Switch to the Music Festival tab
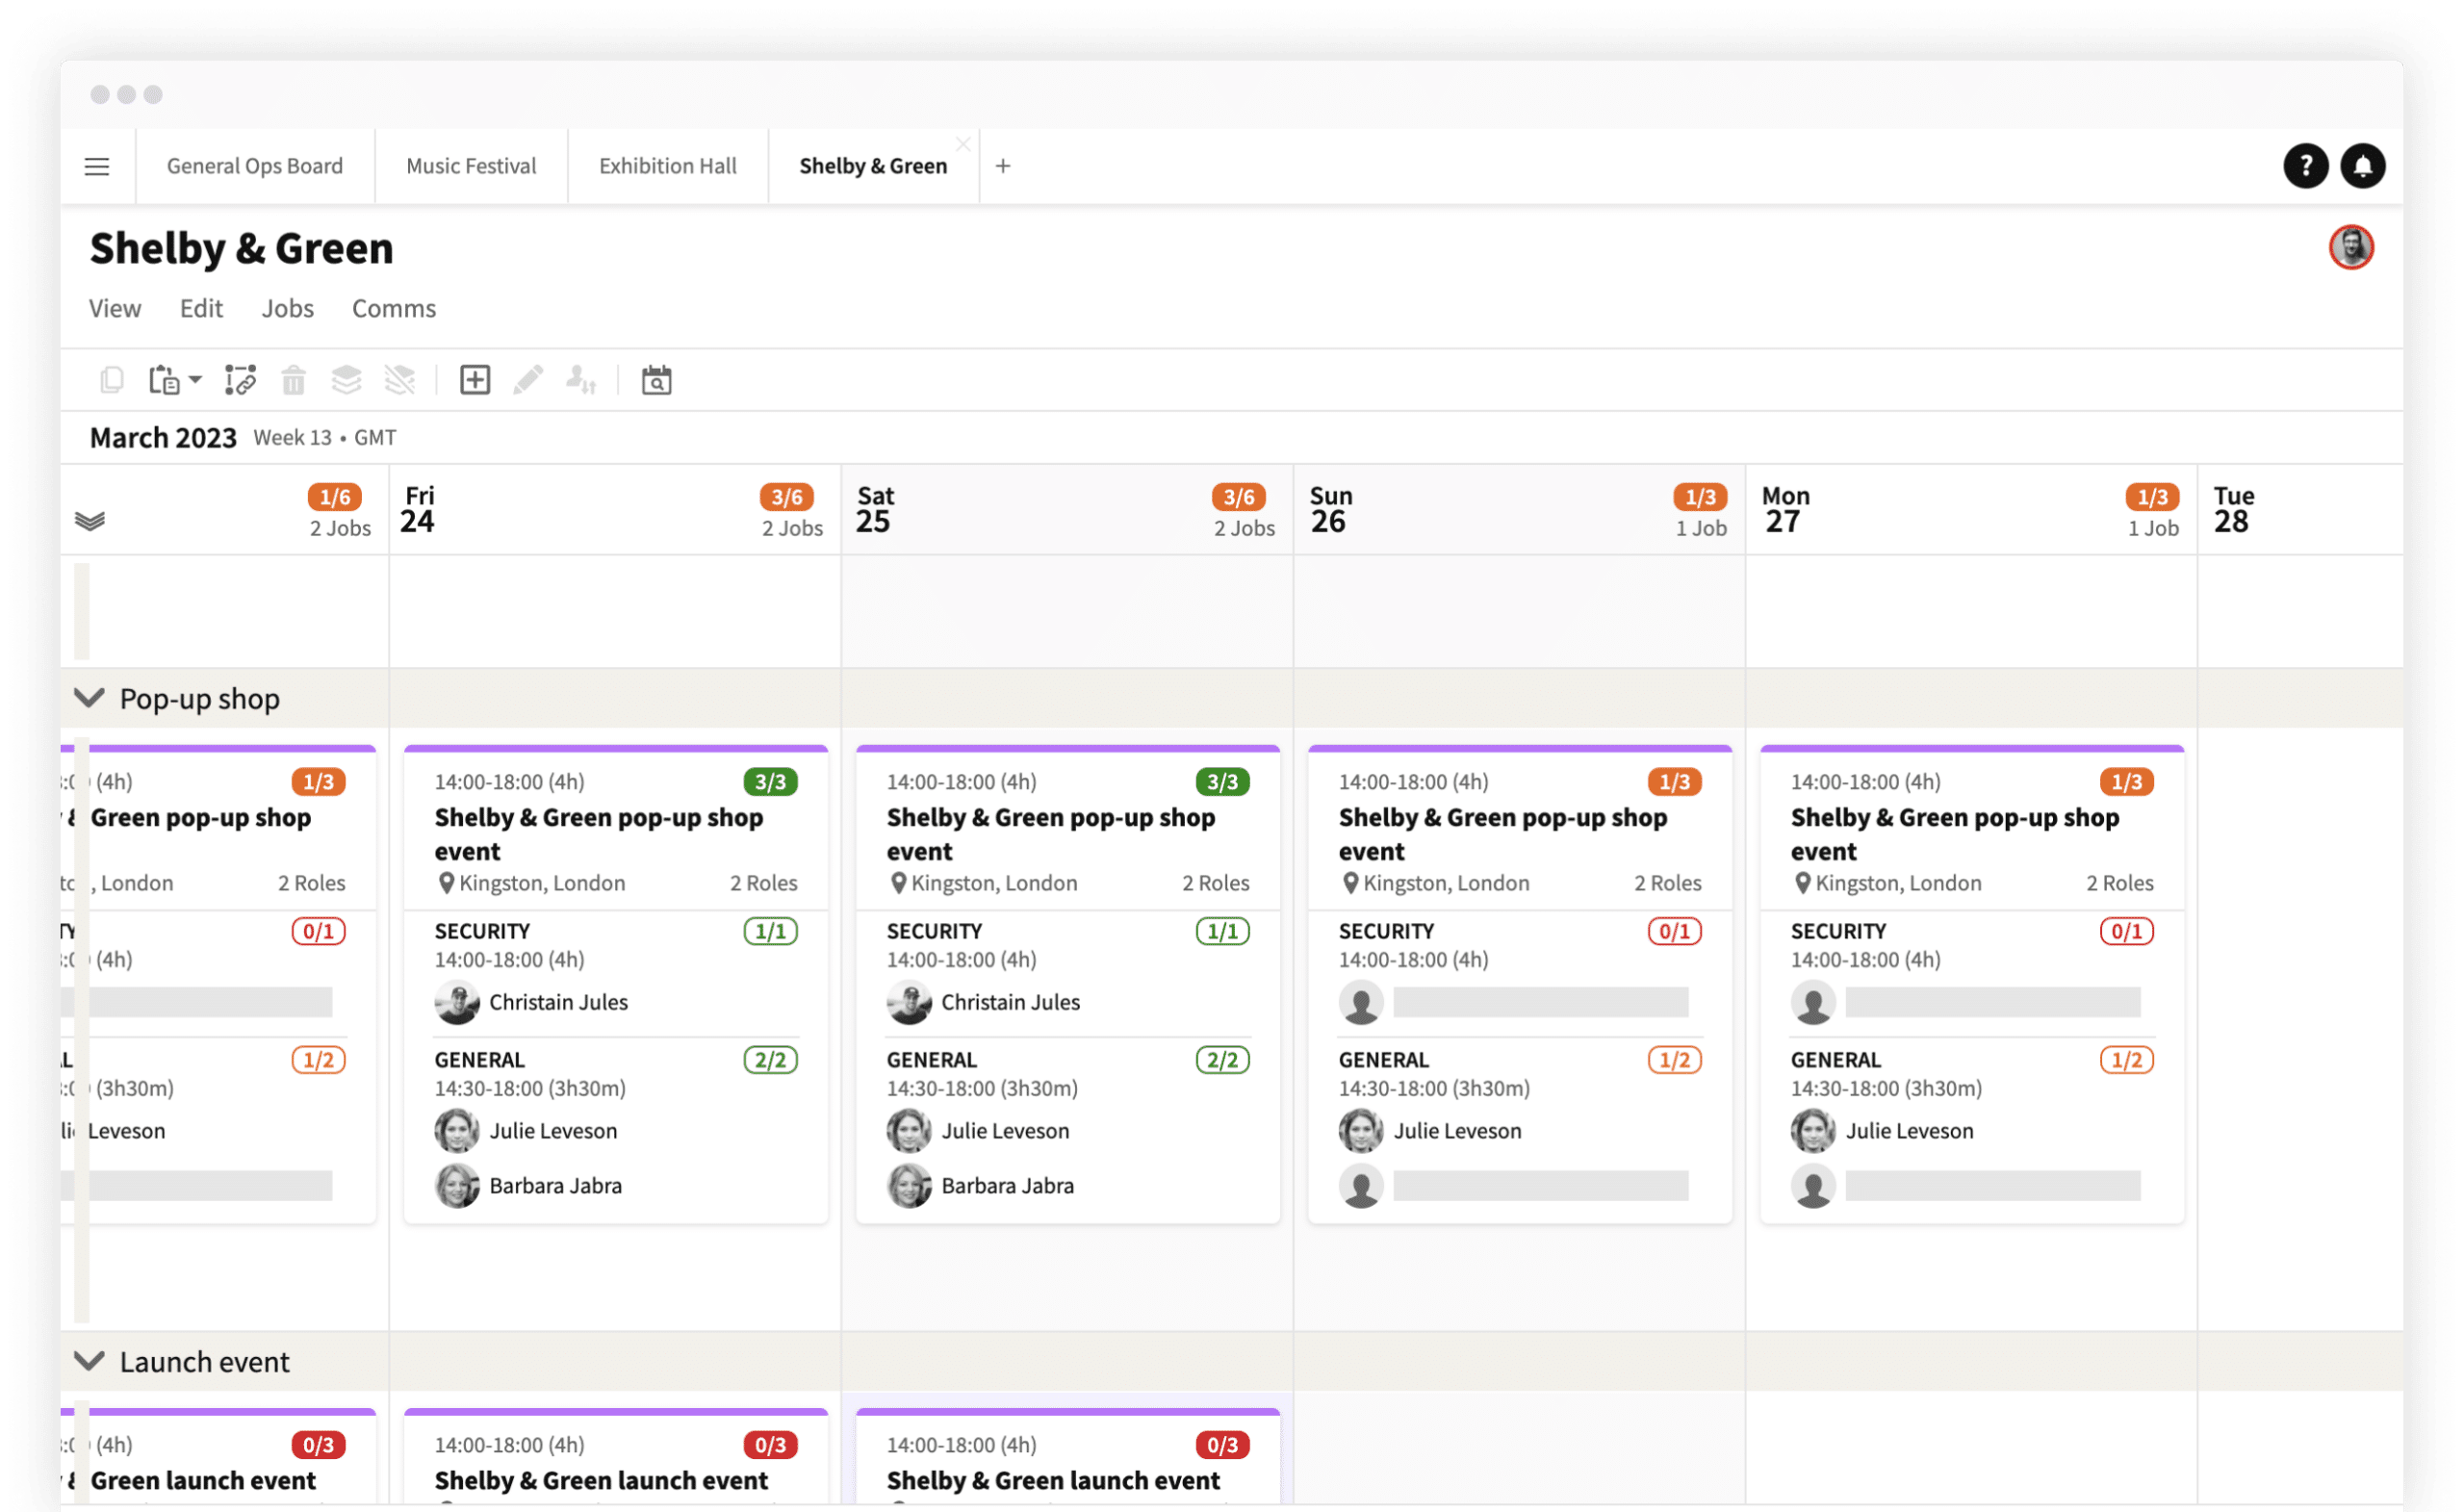The width and height of the screenshot is (2464, 1512). (470, 166)
